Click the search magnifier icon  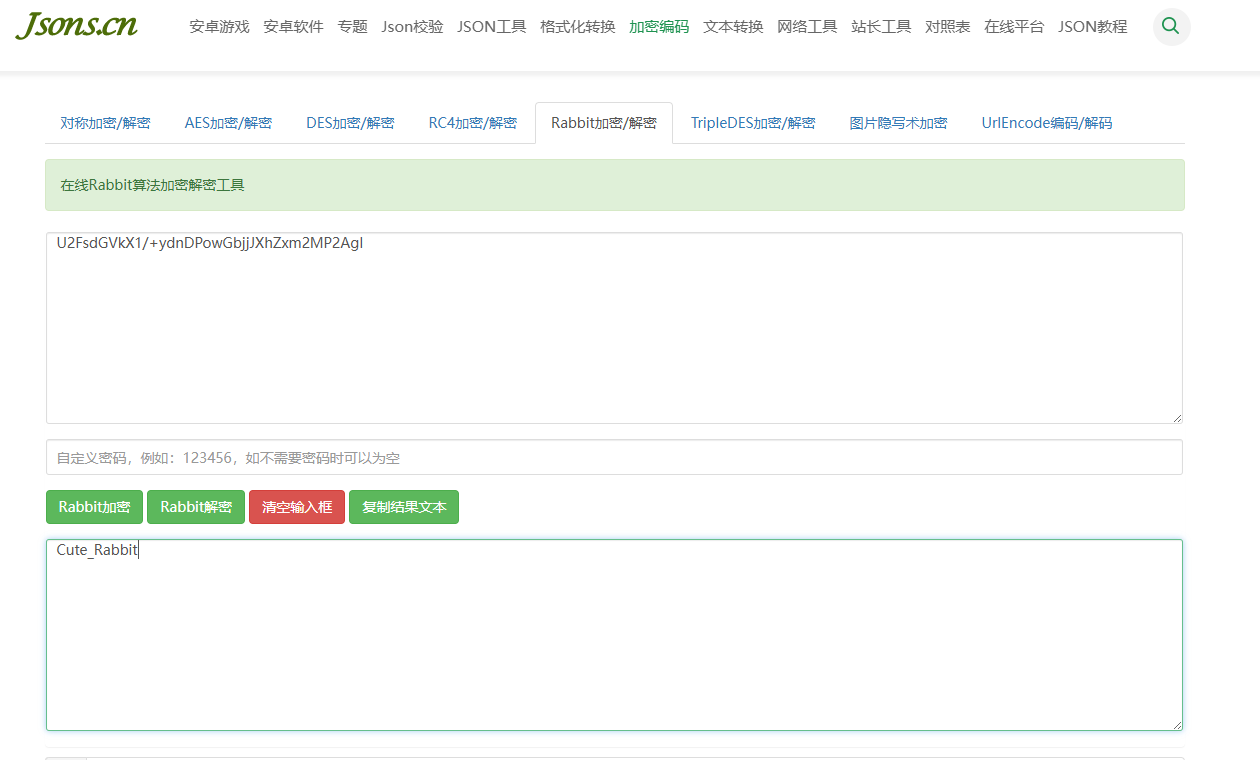(1171, 27)
